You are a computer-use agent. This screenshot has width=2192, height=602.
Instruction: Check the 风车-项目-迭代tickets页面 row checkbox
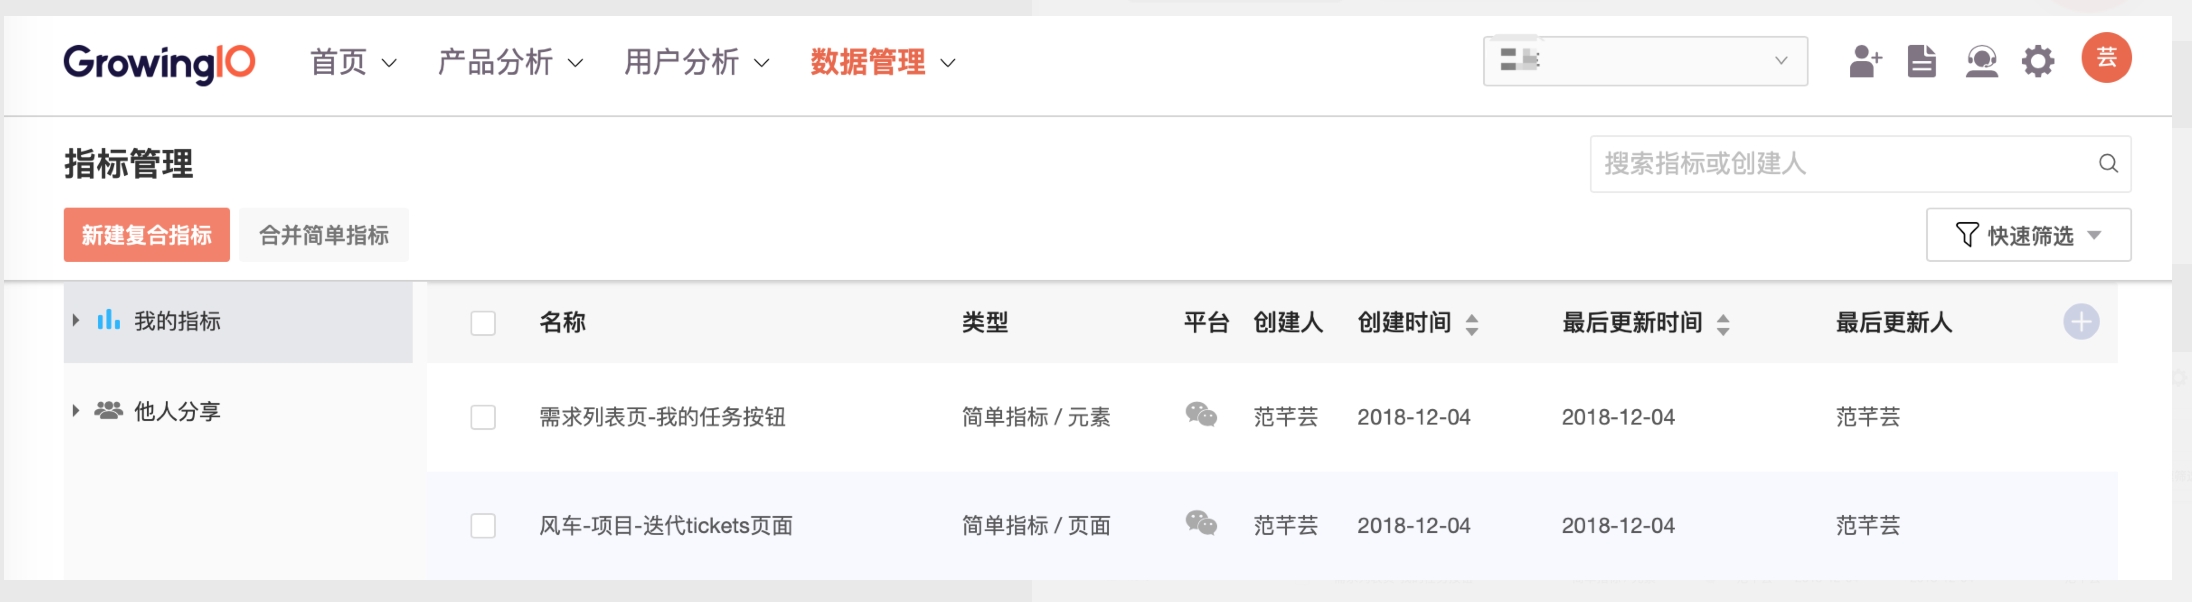(x=483, y=526)
